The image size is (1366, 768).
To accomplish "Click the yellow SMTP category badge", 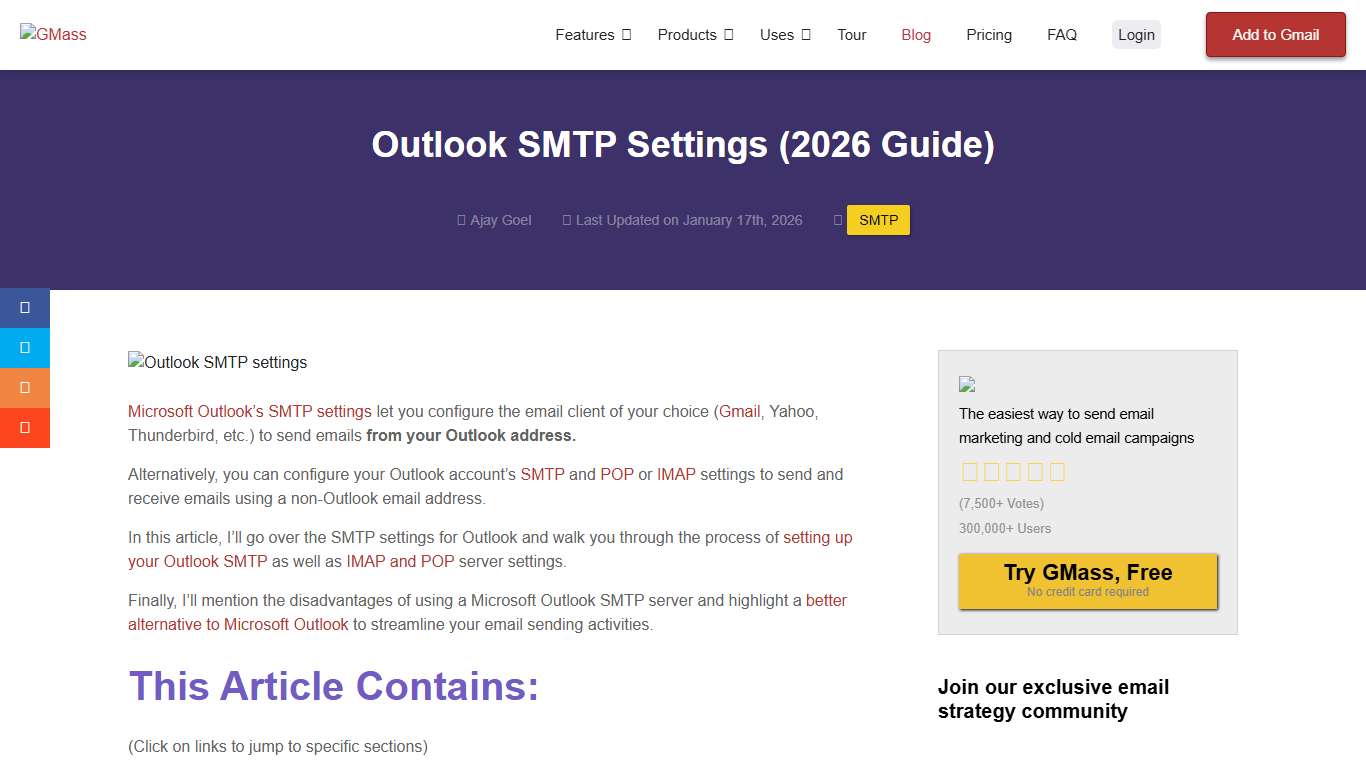I will tap(878, 220).
